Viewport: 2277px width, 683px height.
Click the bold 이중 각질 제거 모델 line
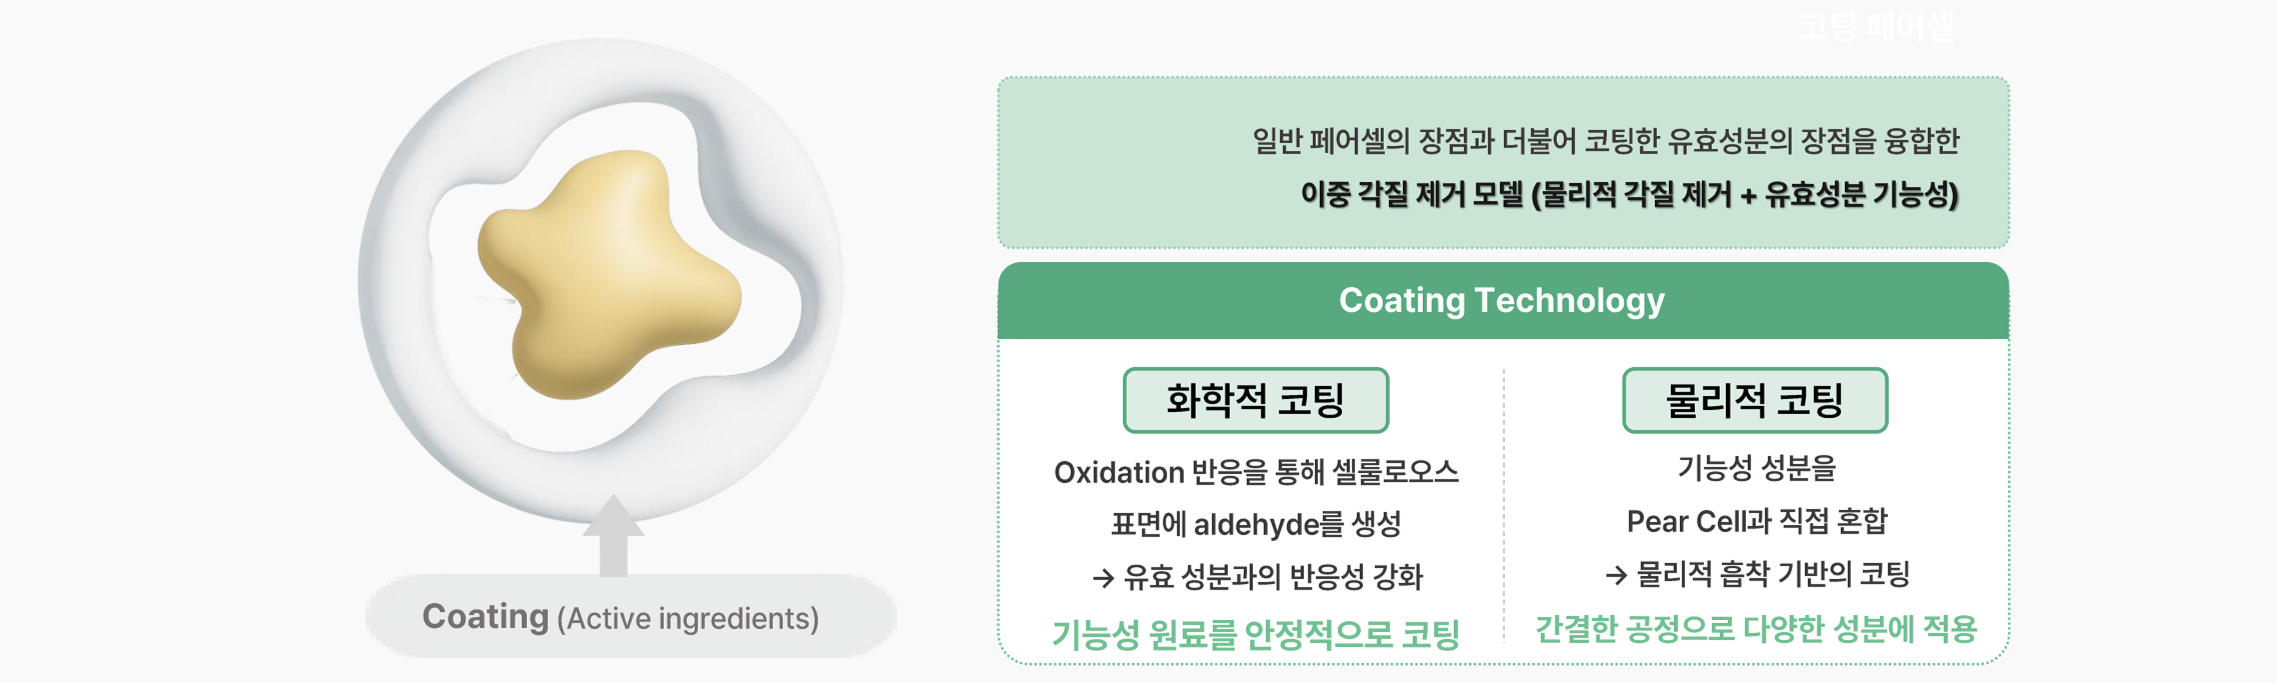1628,194
